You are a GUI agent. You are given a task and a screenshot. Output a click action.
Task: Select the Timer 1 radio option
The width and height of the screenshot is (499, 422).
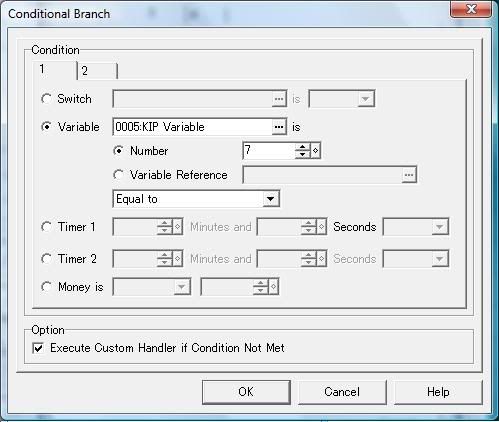(46, 227)
